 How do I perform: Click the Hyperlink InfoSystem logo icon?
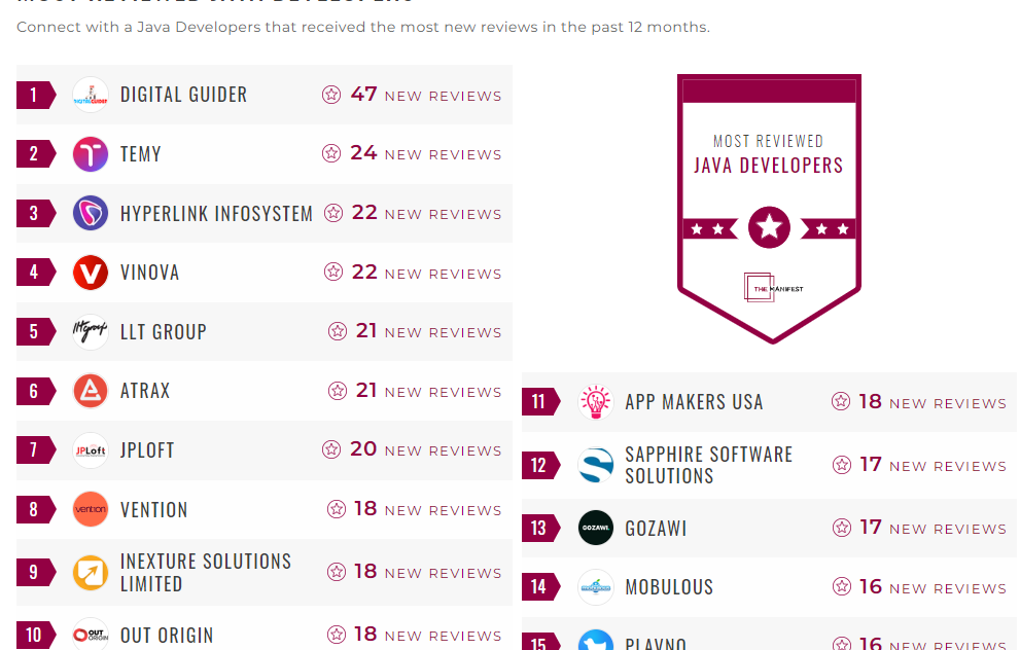click(x=90, y=213)
